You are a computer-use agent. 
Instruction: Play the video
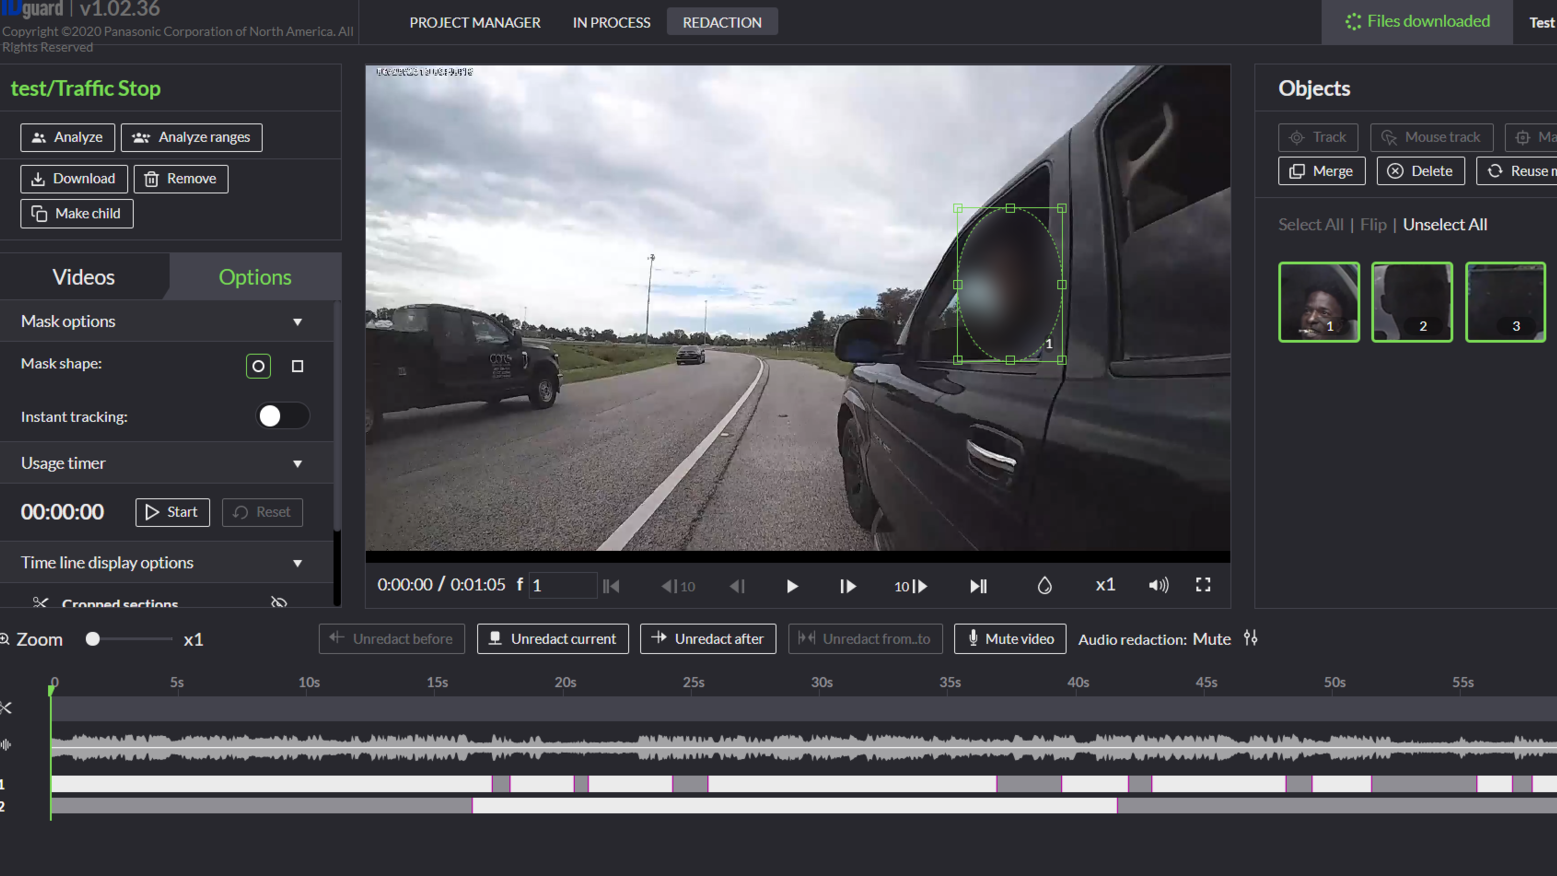point(791,586)
